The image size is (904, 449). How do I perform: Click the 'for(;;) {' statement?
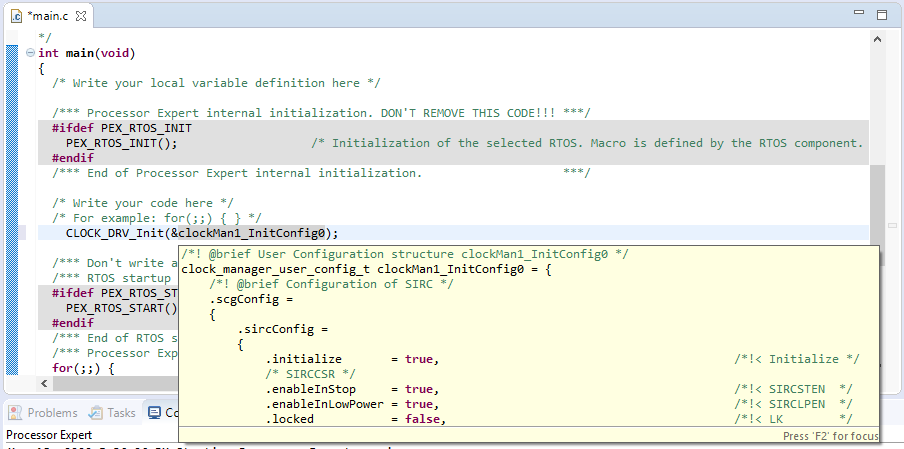(x=84, y=368)
